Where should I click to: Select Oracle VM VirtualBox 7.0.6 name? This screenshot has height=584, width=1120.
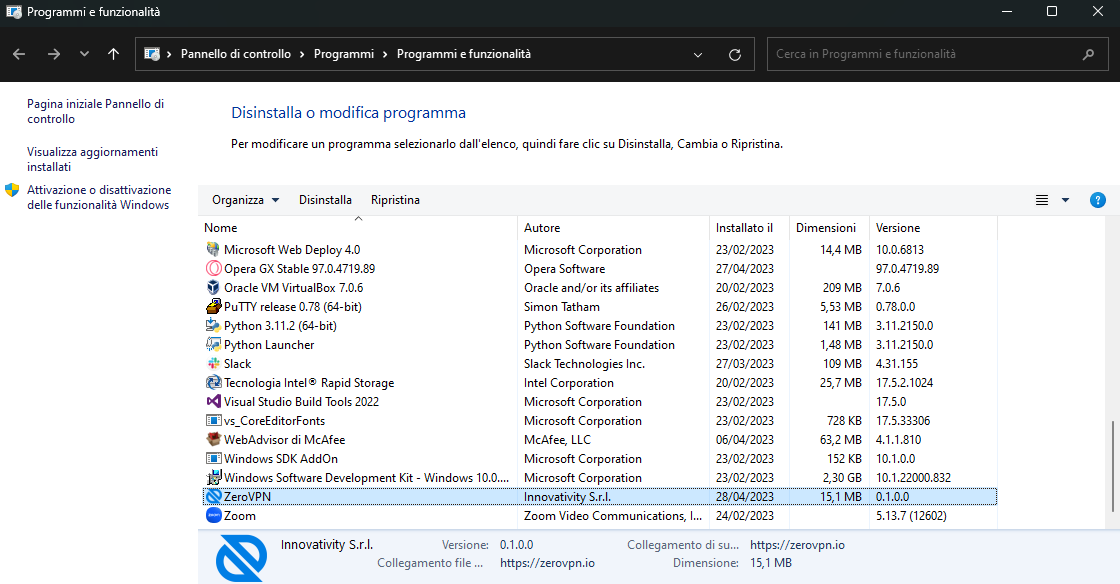[x=293, y=287]
